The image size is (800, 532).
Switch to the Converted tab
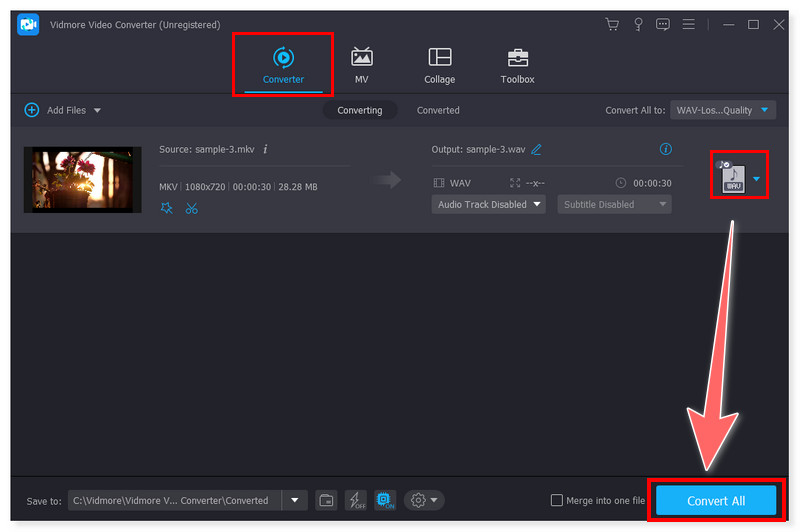click(438, 110)
